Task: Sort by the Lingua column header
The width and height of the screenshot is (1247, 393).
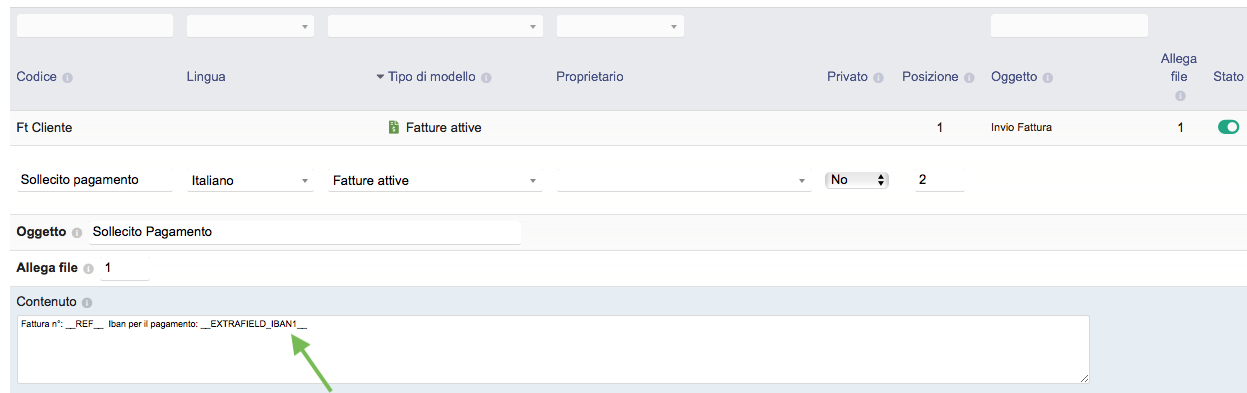Action: point(206,77)
